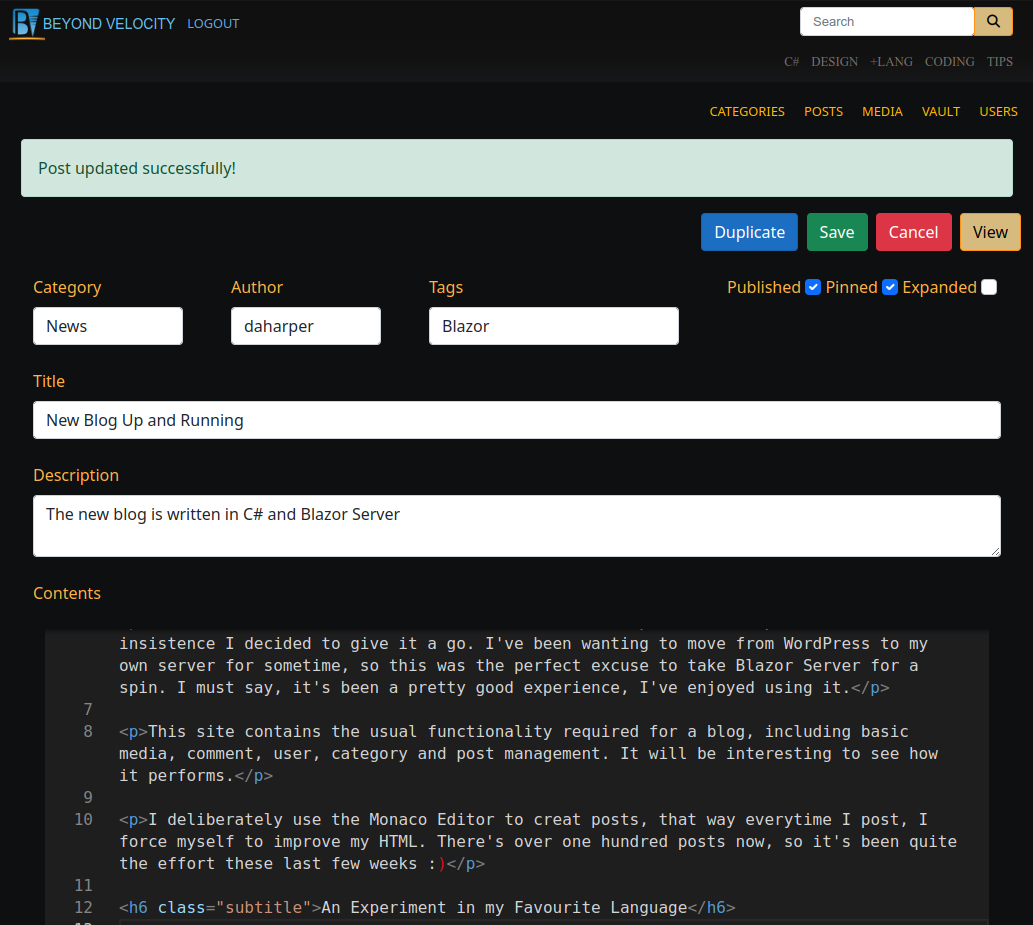Open the Posts admin menu

pyautogui.click(x=824, y=111)
